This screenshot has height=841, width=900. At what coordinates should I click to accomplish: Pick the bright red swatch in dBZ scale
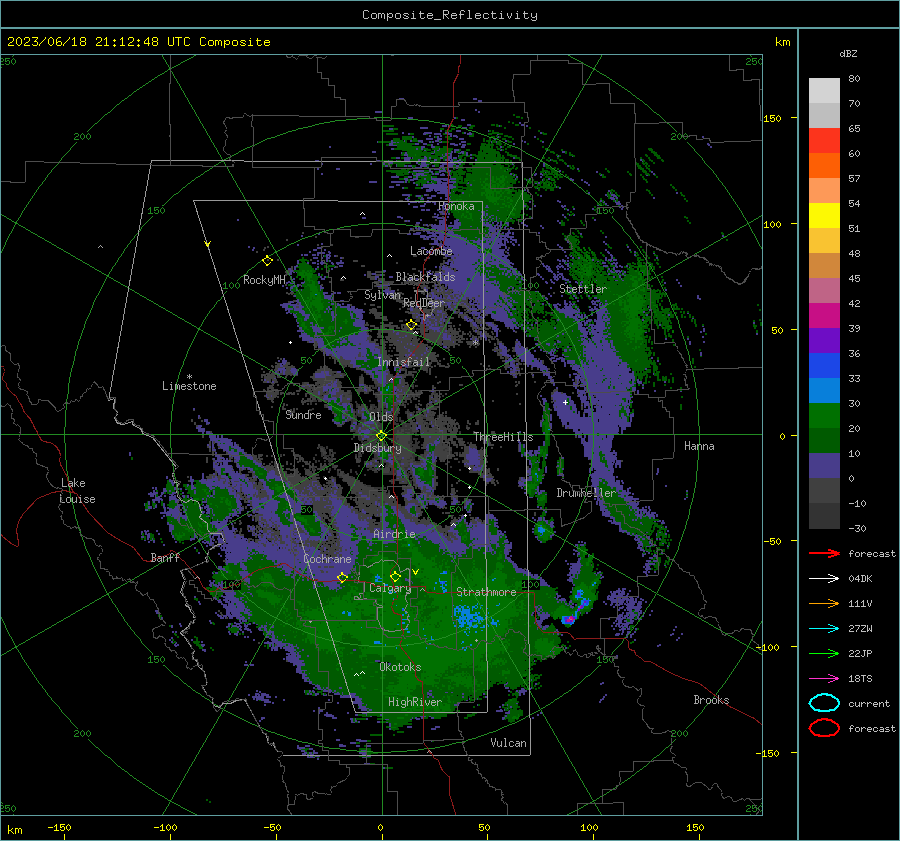(824, 141)
